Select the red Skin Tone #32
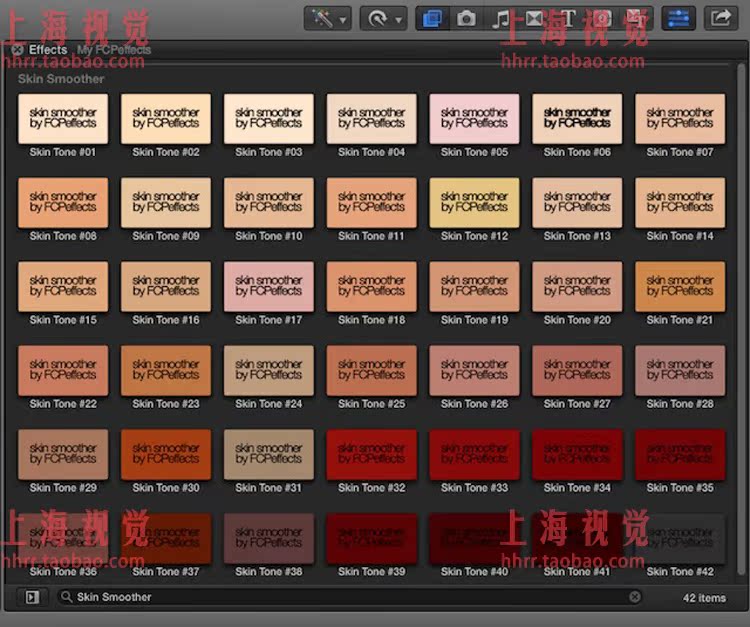 372,454
